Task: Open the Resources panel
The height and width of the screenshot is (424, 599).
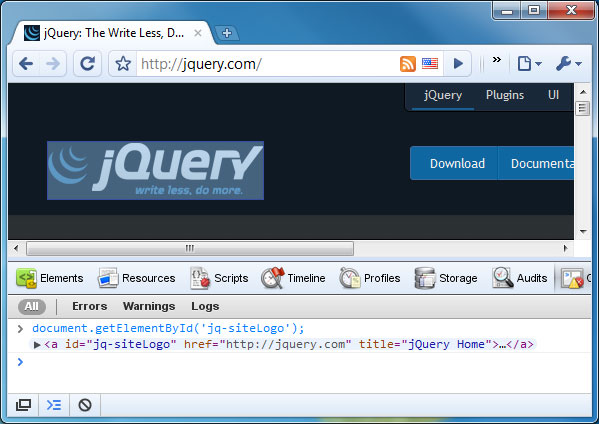Action: [x=136, y=278]
